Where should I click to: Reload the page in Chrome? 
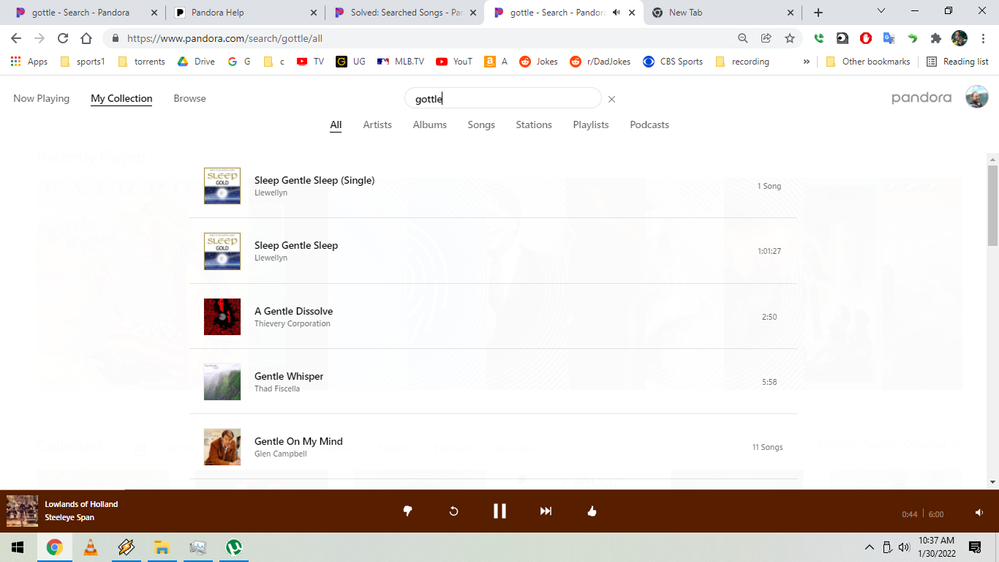pyautogui.click(x=63, y=38)
